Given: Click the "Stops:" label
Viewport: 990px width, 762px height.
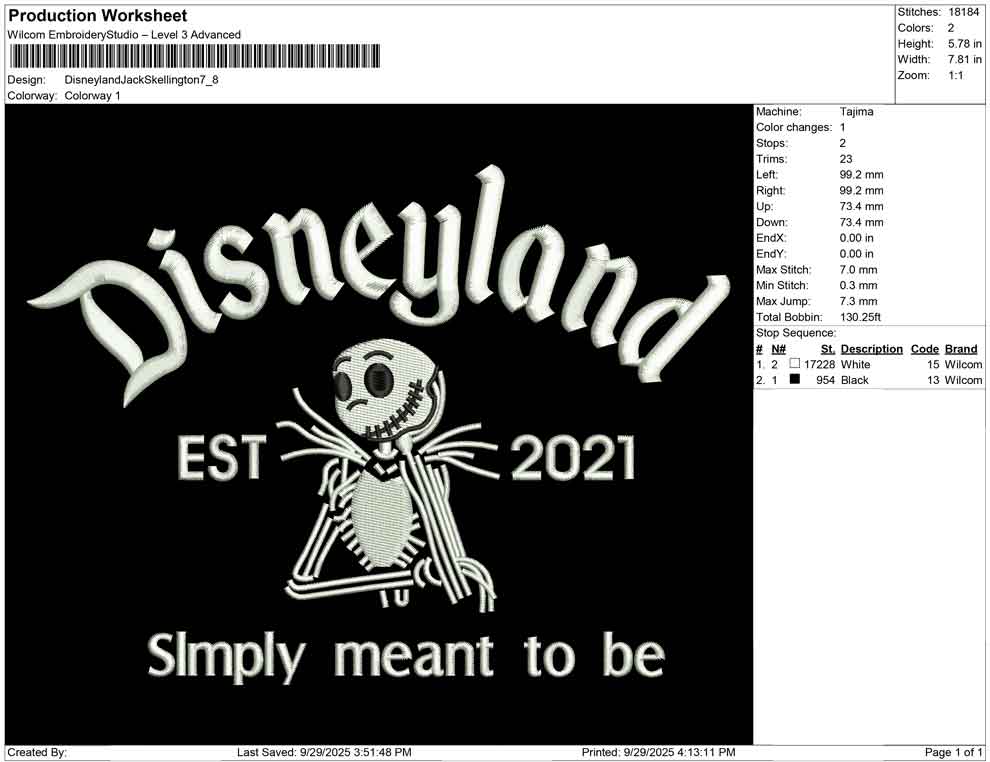Looking at the screenshot, I should coord(772,143).
